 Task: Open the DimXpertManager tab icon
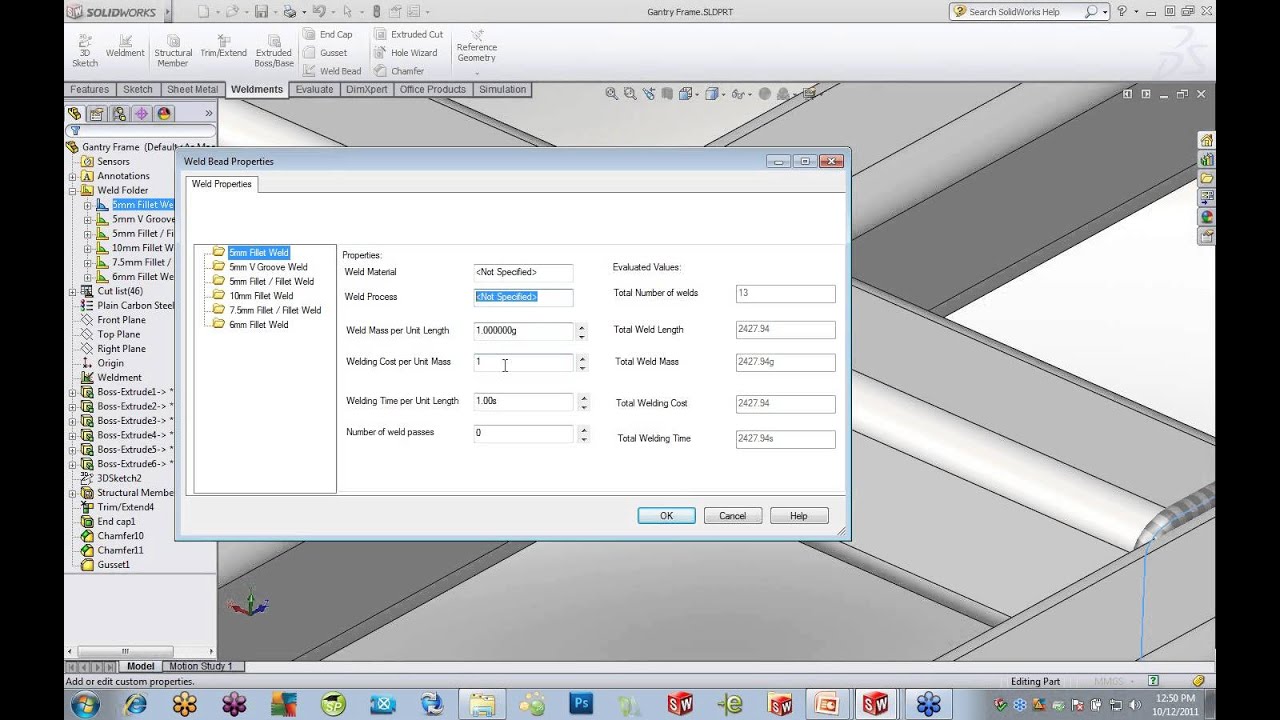(142, 114)
